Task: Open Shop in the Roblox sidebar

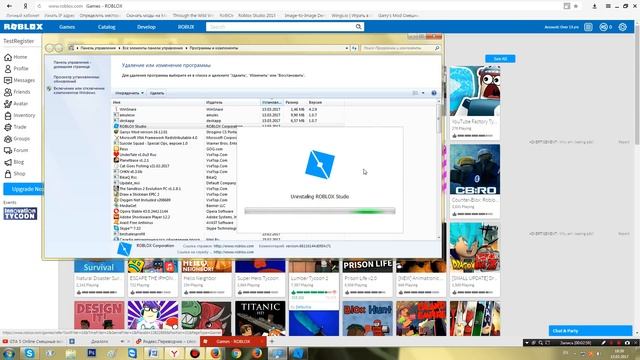Action: 15,173
